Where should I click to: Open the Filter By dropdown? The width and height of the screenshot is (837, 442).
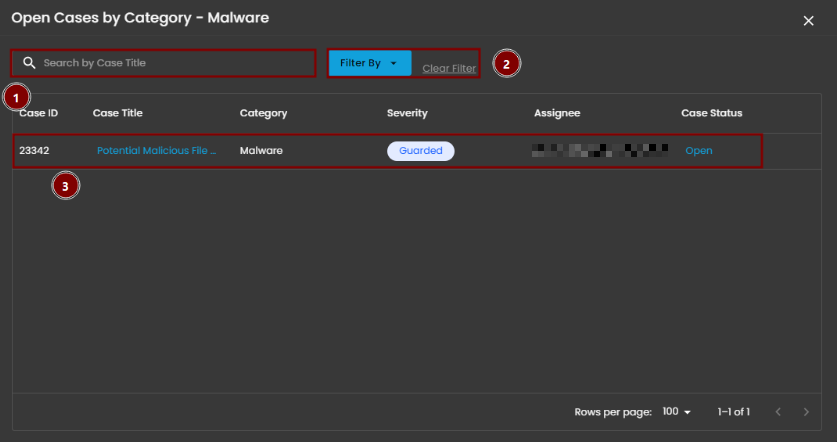click(x=369, y=63)
